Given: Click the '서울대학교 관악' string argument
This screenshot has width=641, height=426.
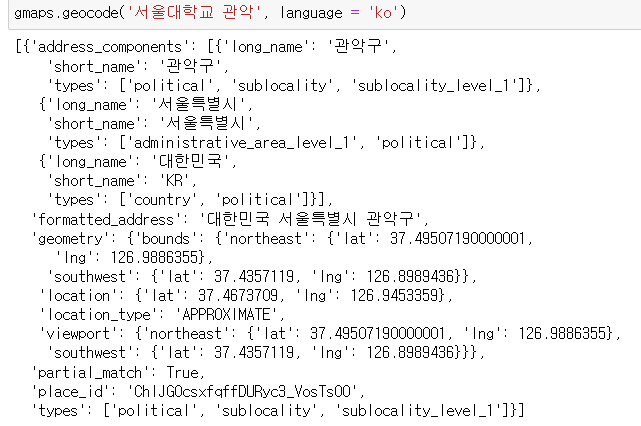Looking at the screenshot, I should [x=195, y=12].
